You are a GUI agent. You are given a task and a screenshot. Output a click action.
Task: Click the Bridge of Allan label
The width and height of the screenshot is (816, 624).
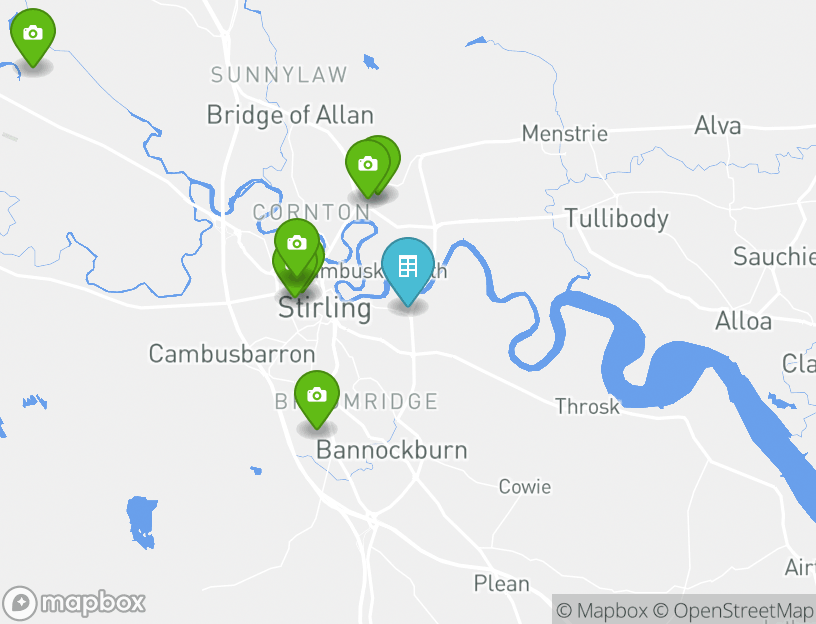[290, 115]
